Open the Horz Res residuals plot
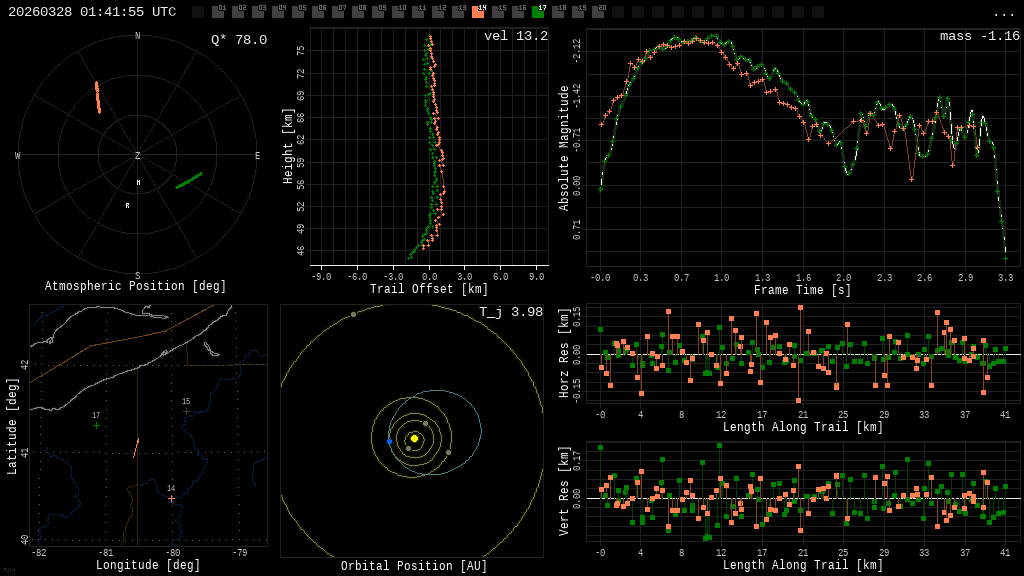This screenshot has width=1024, height=576. (803, 354)
